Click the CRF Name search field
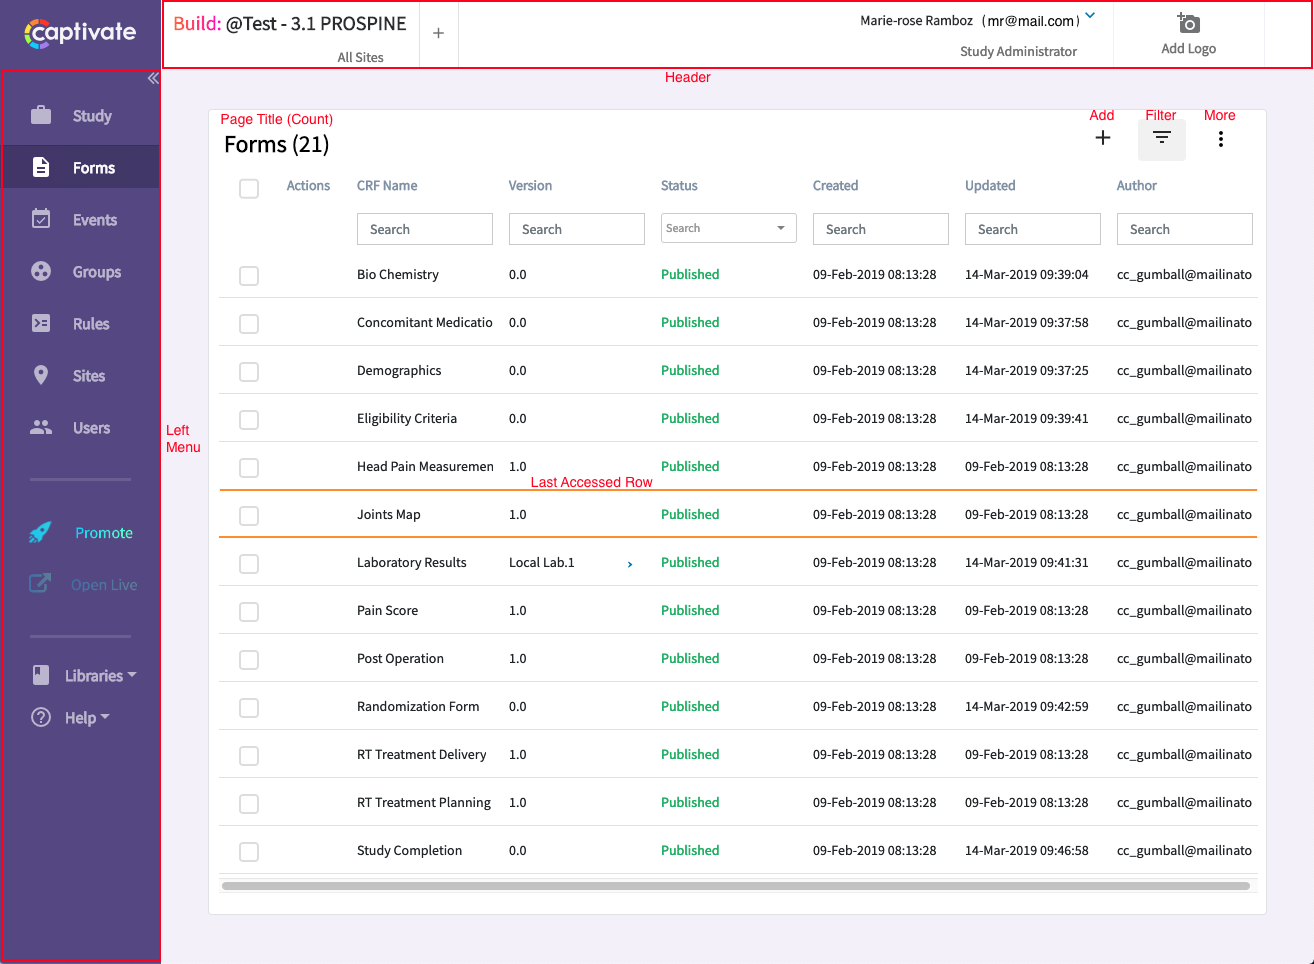This screenshot has height=964, width=1314. click(424, 229)
